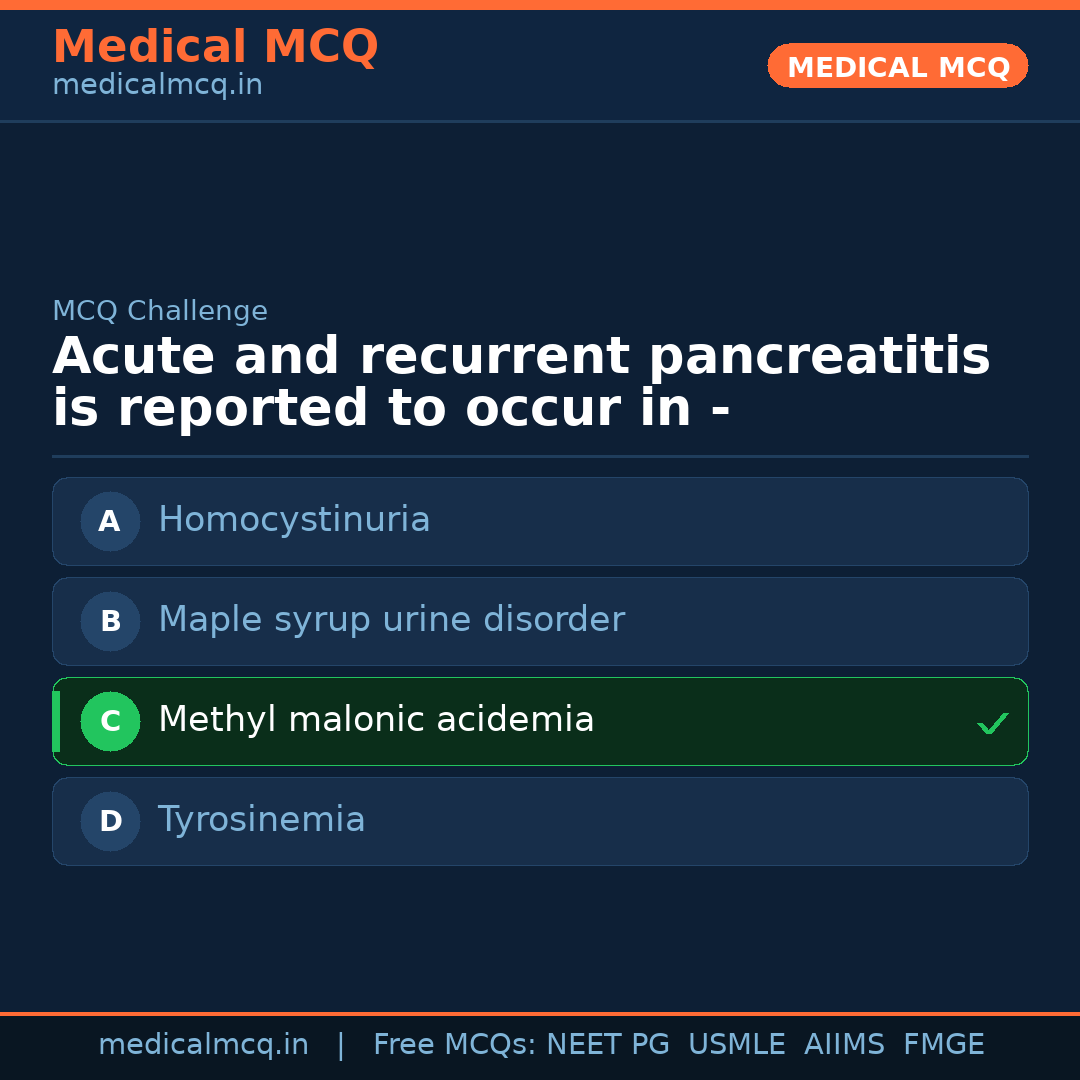Select the Tyrosinemia answer text
The image size is (1080, 1080).
[x=262, y=820]
